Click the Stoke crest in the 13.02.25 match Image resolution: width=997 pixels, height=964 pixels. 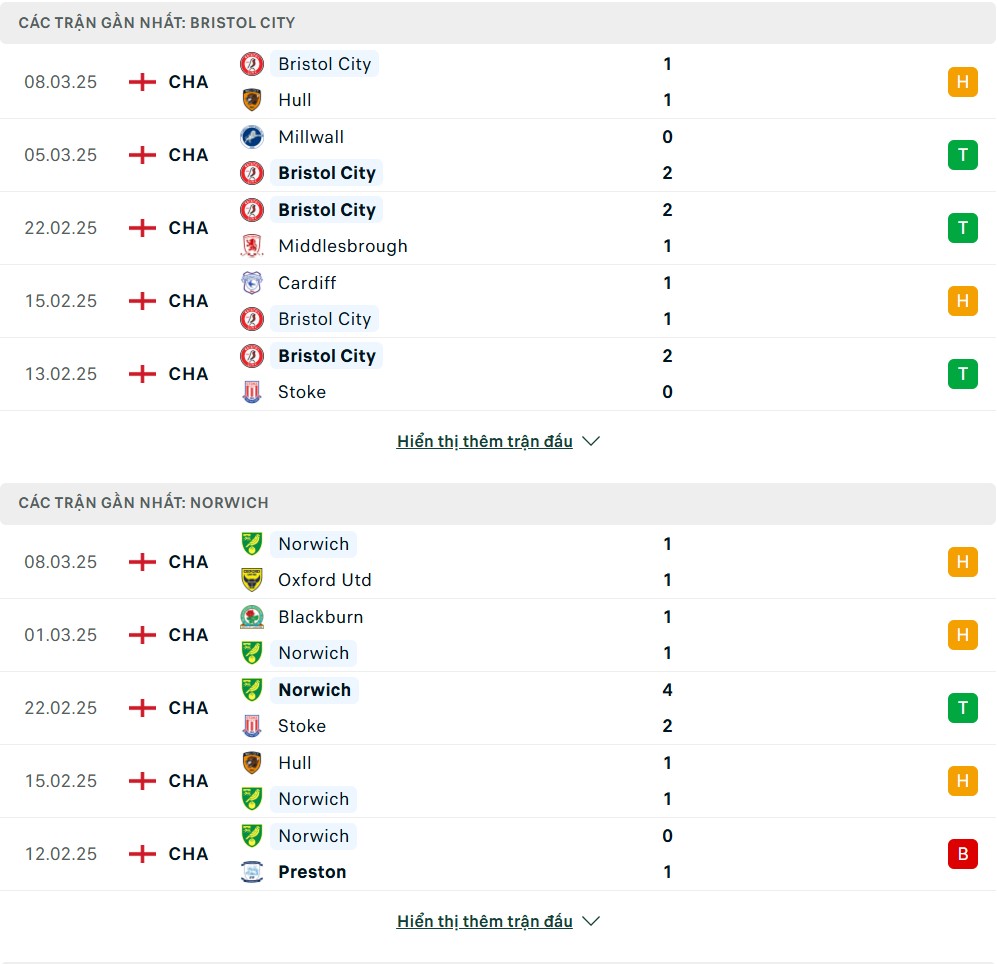pyautogui.click(x=252, y=392)
